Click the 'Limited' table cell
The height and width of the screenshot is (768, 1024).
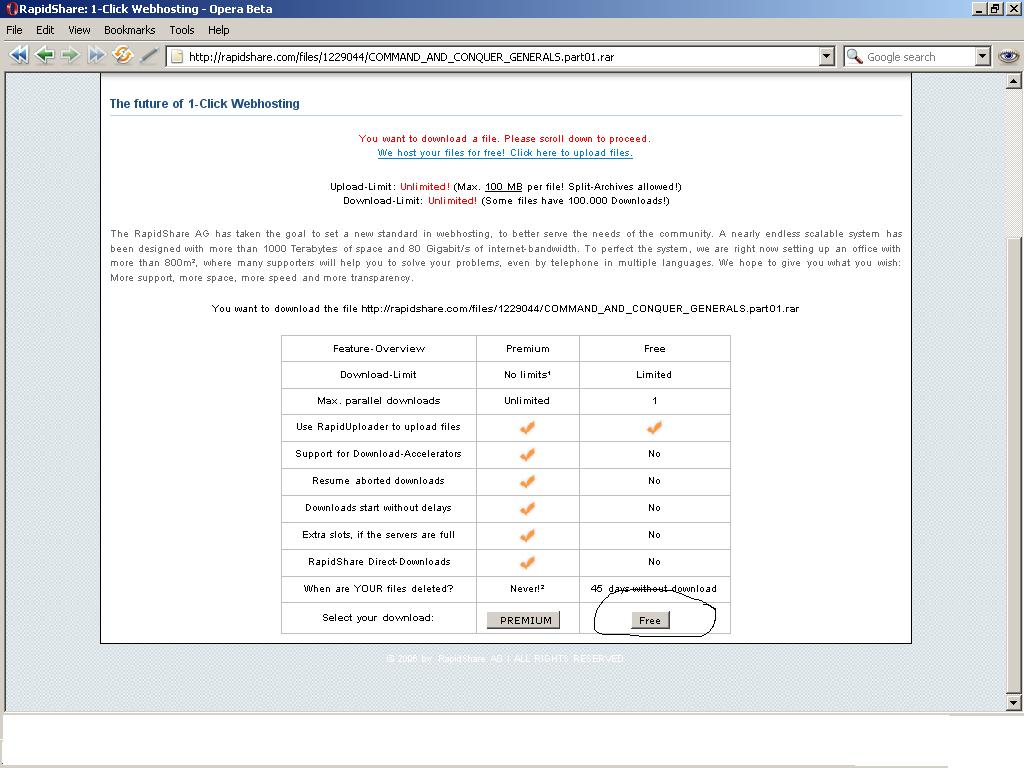(654, 375)
